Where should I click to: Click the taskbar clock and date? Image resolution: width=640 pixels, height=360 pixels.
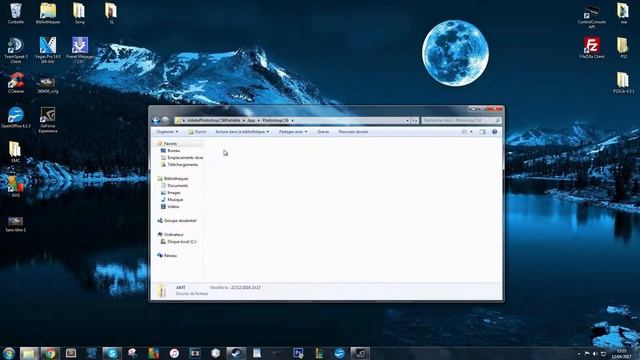[x=622, y=353]
